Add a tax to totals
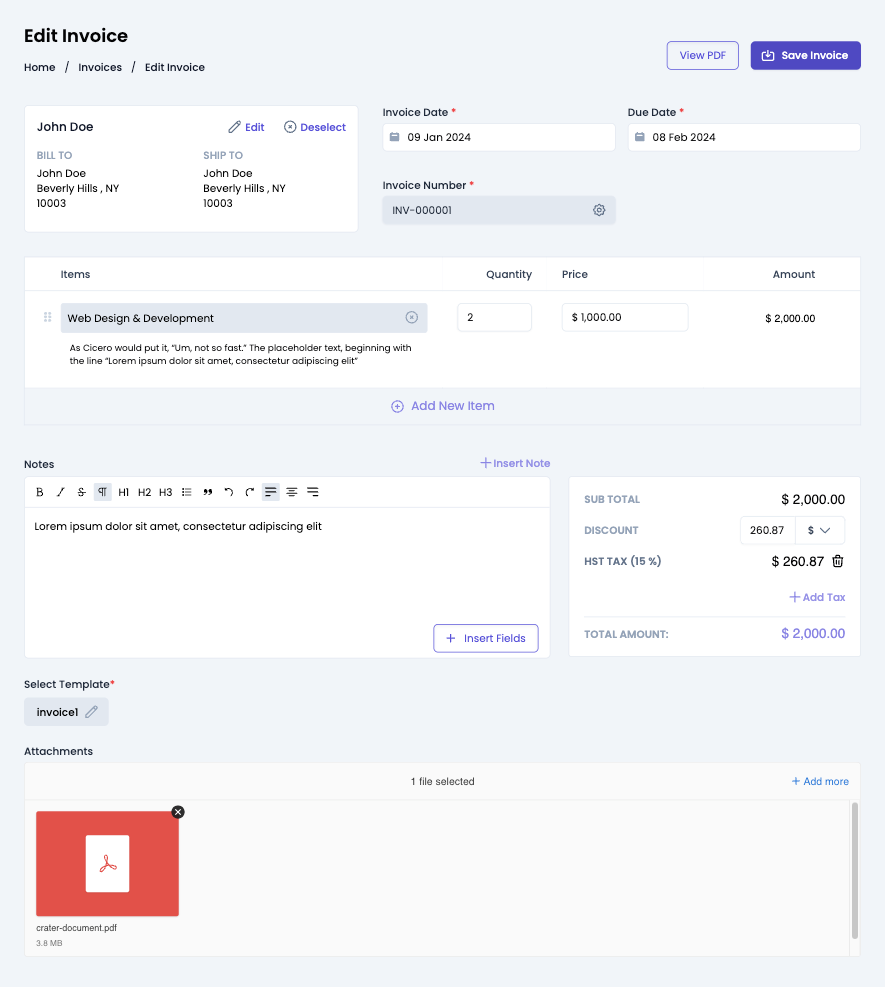The image size is (885, 987). click(817, 597)
